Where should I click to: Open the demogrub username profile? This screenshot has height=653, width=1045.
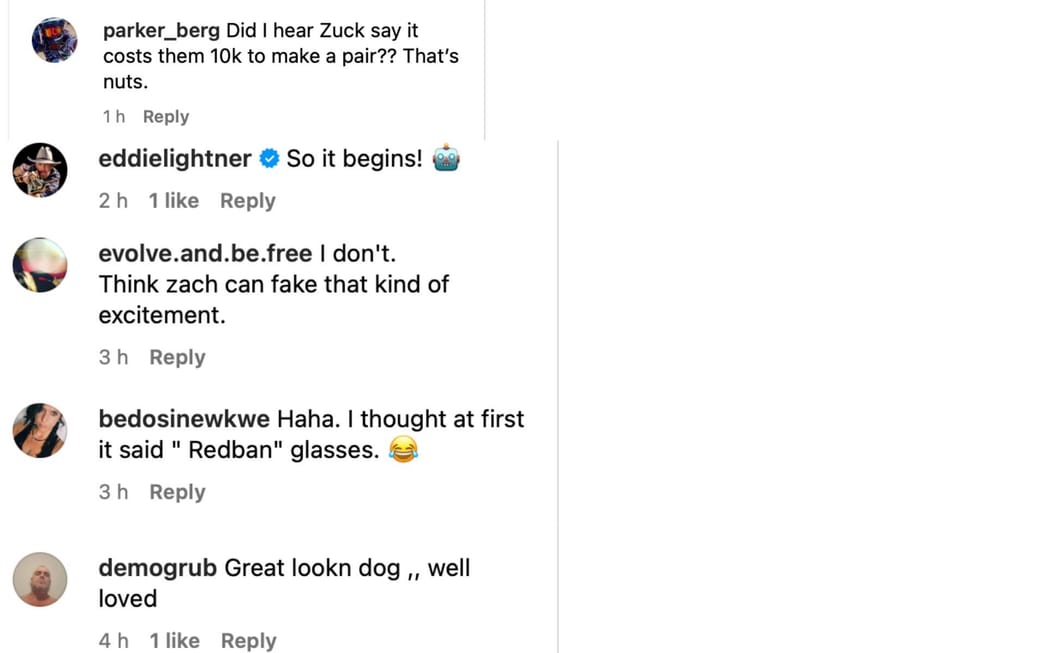click(157, 567)
